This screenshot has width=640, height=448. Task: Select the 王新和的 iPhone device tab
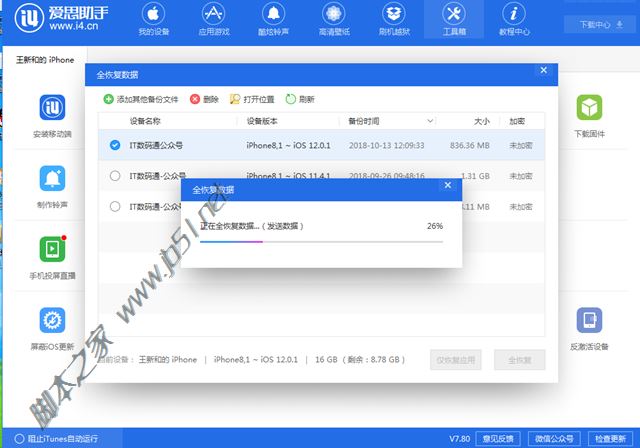pyautogui.click(x=45, y=60)
